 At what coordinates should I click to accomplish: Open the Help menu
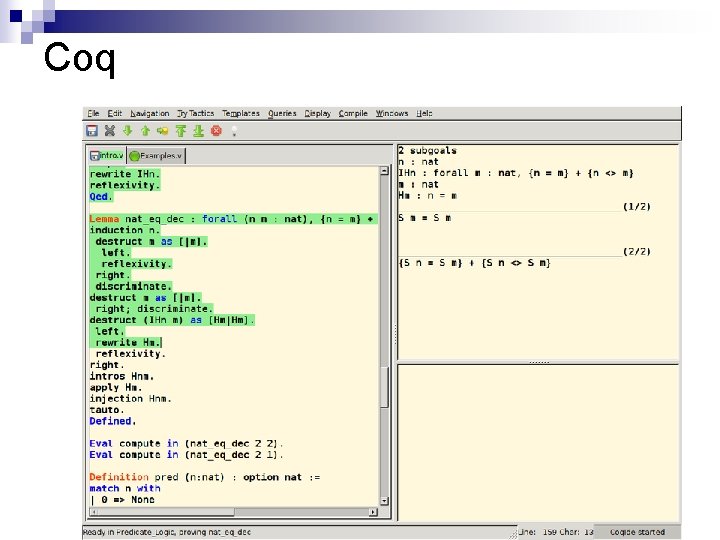424,113
